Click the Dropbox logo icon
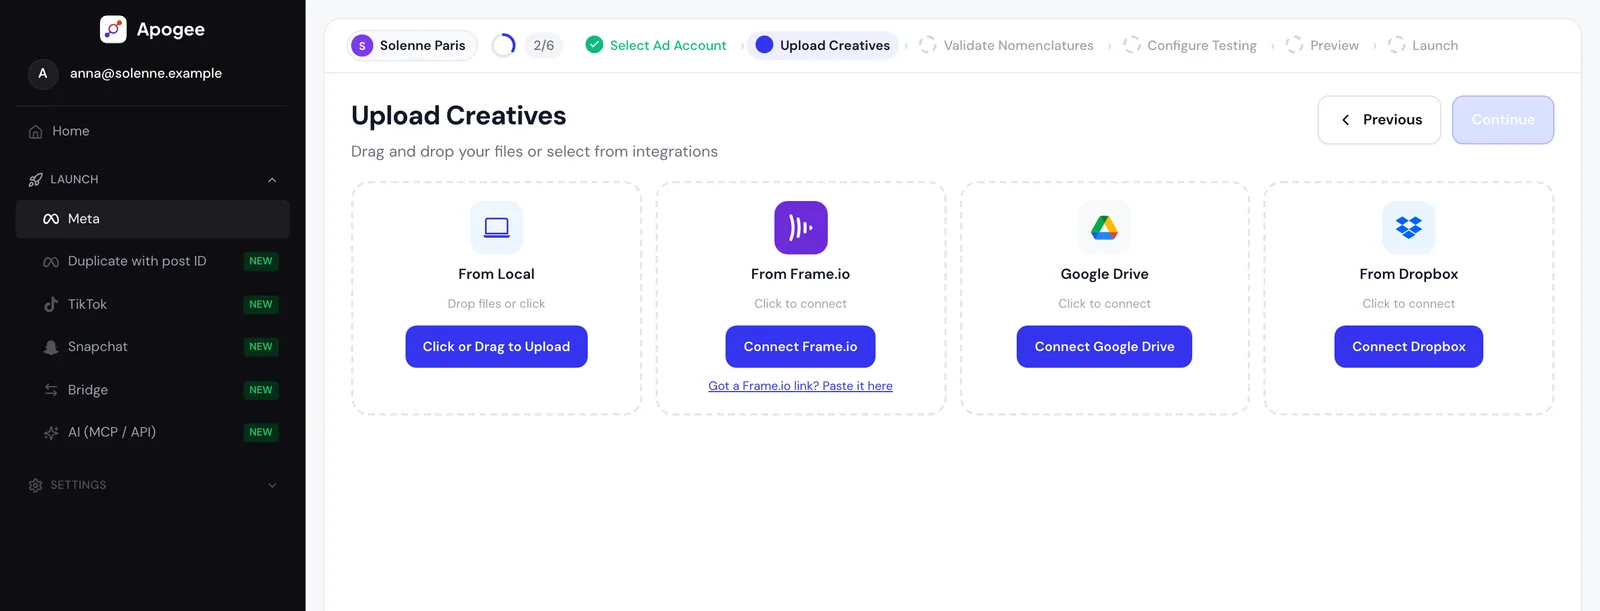The height and width of the screenshot is (611, 1600). [x=1409, y=228]
